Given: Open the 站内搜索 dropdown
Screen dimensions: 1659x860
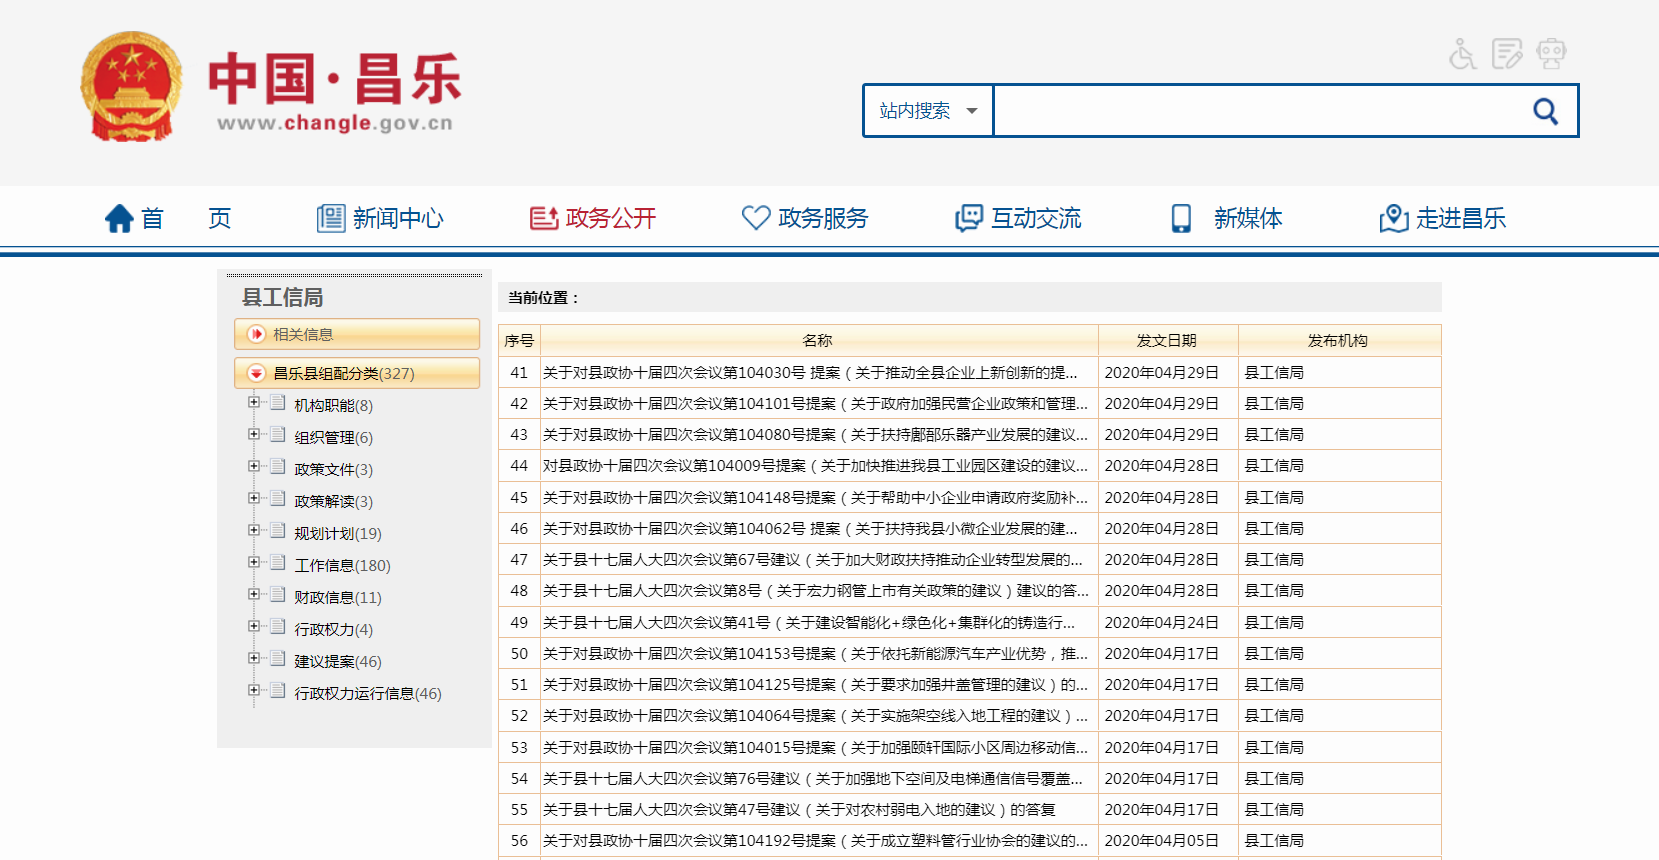Looking at the screenshot, I should (x=927, y=111).
